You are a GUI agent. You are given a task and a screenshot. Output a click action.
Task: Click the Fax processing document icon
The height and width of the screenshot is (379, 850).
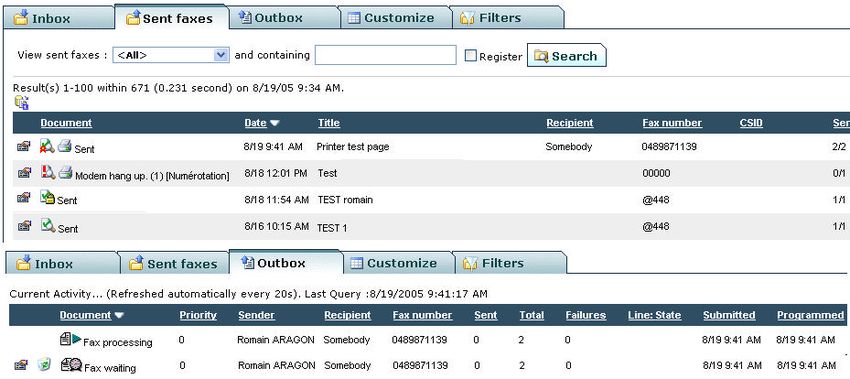point(70,339)
